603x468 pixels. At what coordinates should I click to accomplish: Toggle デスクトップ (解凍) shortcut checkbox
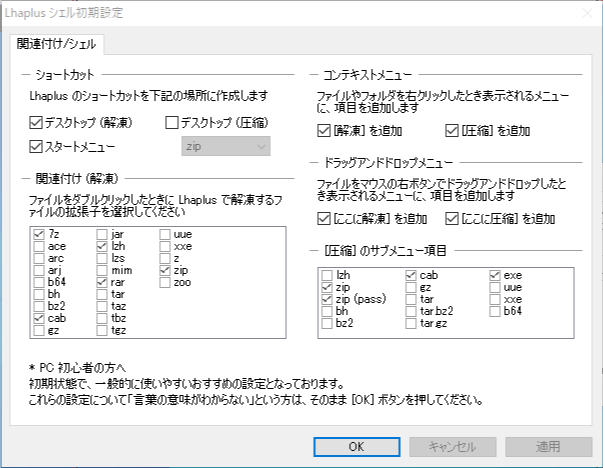point(36,123)
